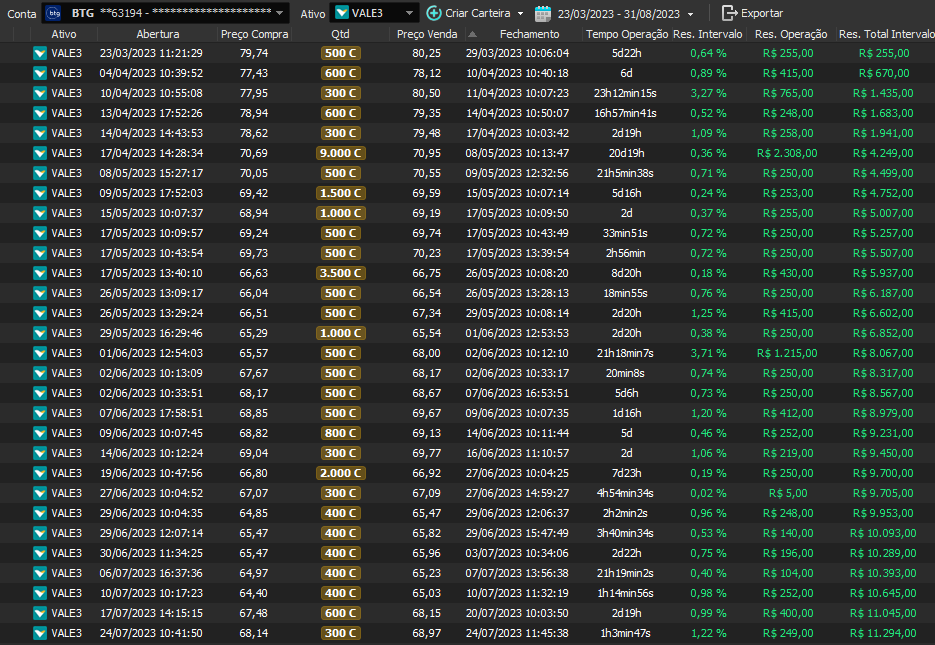Open the Ativo VALE3 dropdown arrow

tap(410, 13)
